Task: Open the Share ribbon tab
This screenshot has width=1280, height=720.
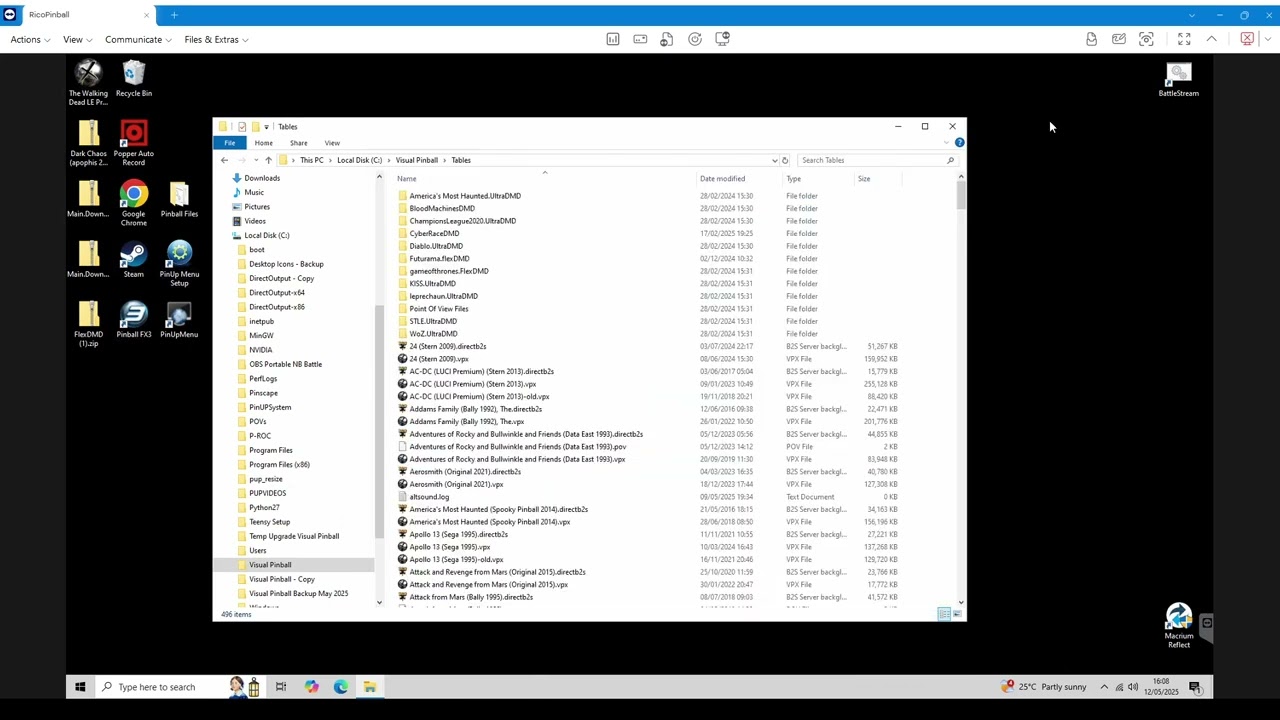Action: click(x=298, y=143)
